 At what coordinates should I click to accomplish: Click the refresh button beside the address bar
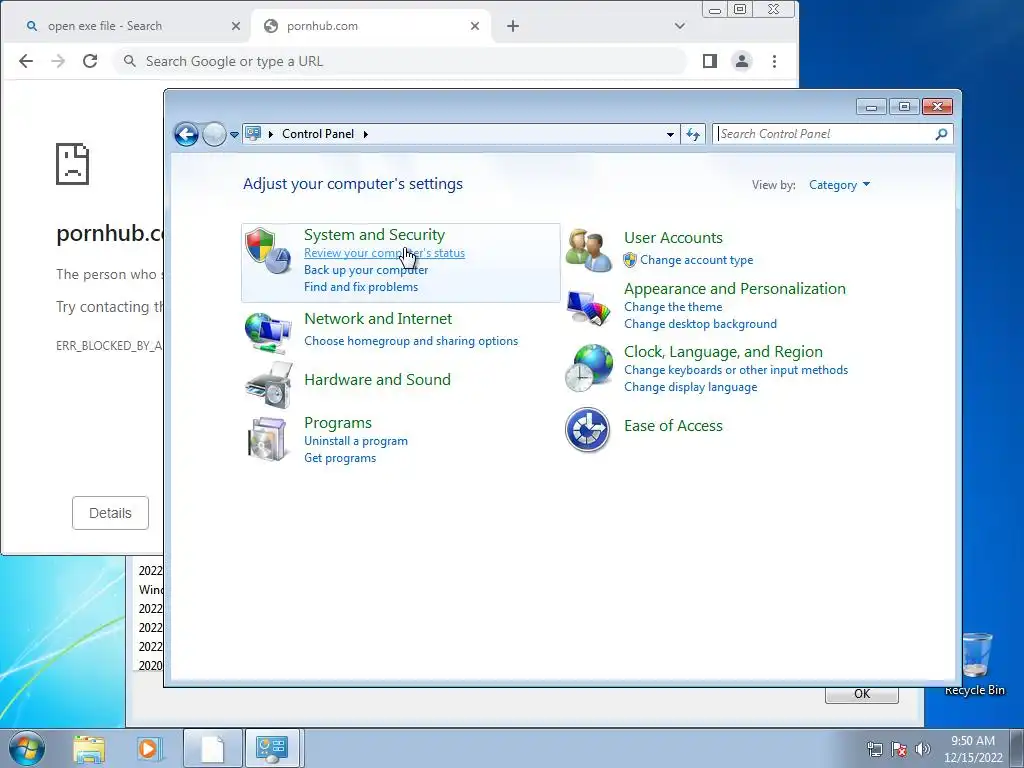tap(693, 135)
